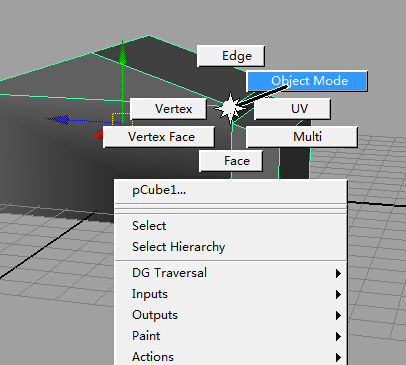The width and height of the screenshot is (406, 365).
Task: Choose Edge in the marking menu
Action: (x=231, y=56)
